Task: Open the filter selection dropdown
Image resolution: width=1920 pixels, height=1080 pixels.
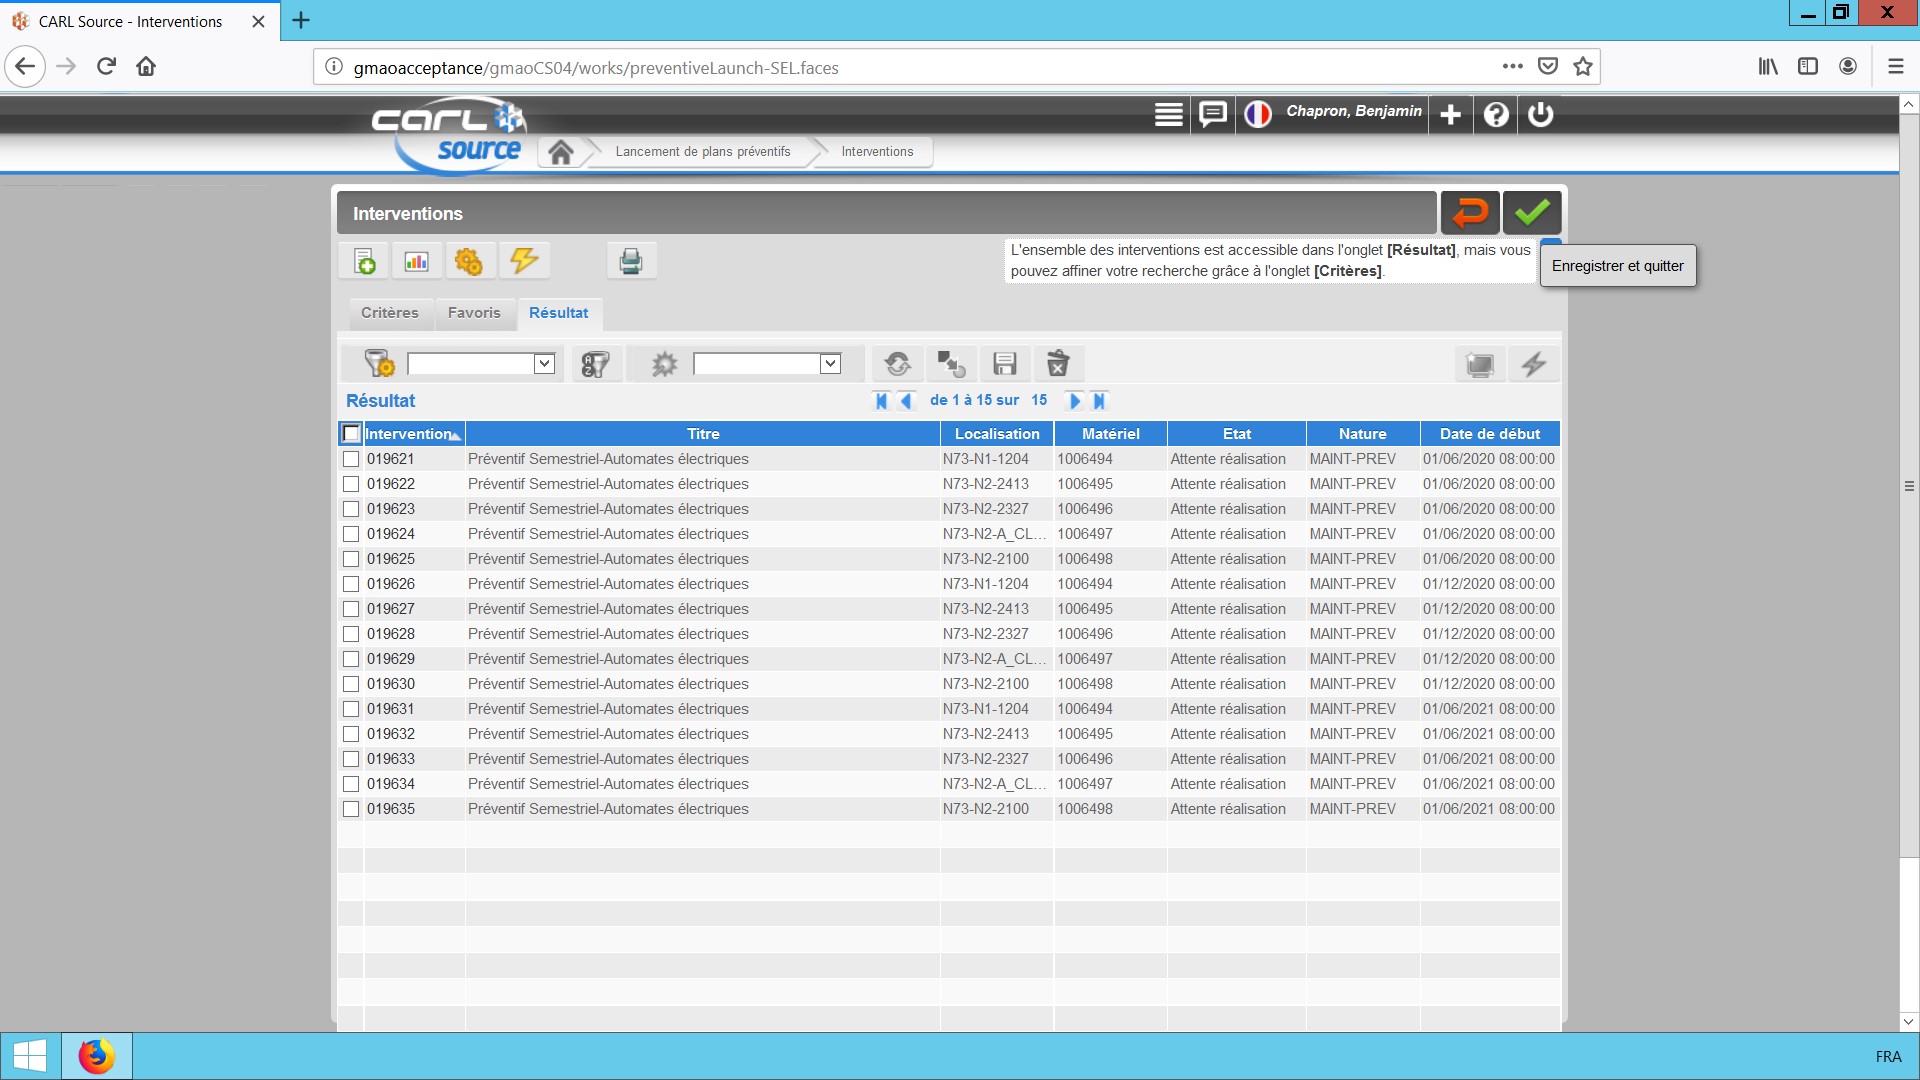Action: tap(544, 364)
